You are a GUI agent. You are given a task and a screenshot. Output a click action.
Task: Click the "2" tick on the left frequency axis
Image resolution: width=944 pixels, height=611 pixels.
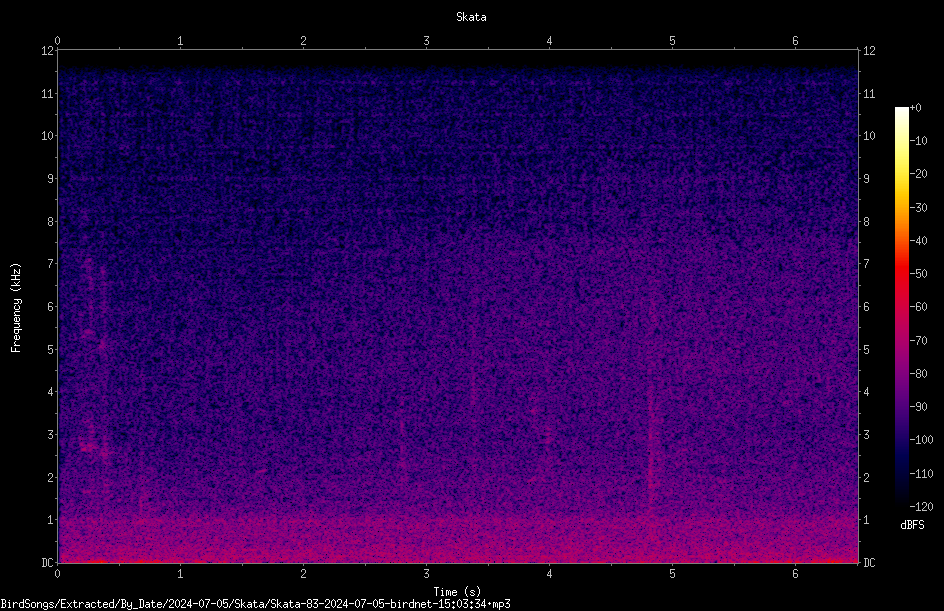tap(50, 477)
